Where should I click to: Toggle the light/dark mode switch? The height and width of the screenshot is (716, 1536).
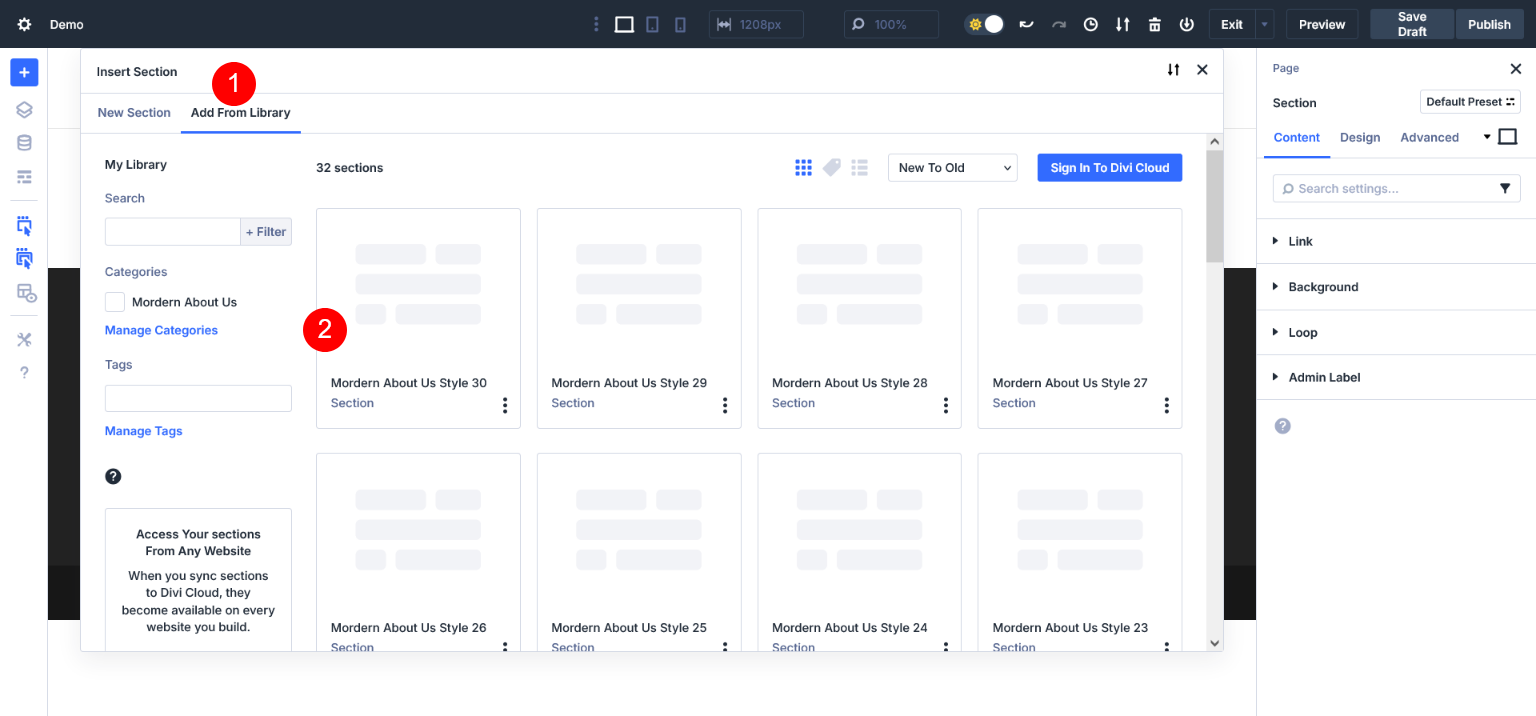coord(985,24)
